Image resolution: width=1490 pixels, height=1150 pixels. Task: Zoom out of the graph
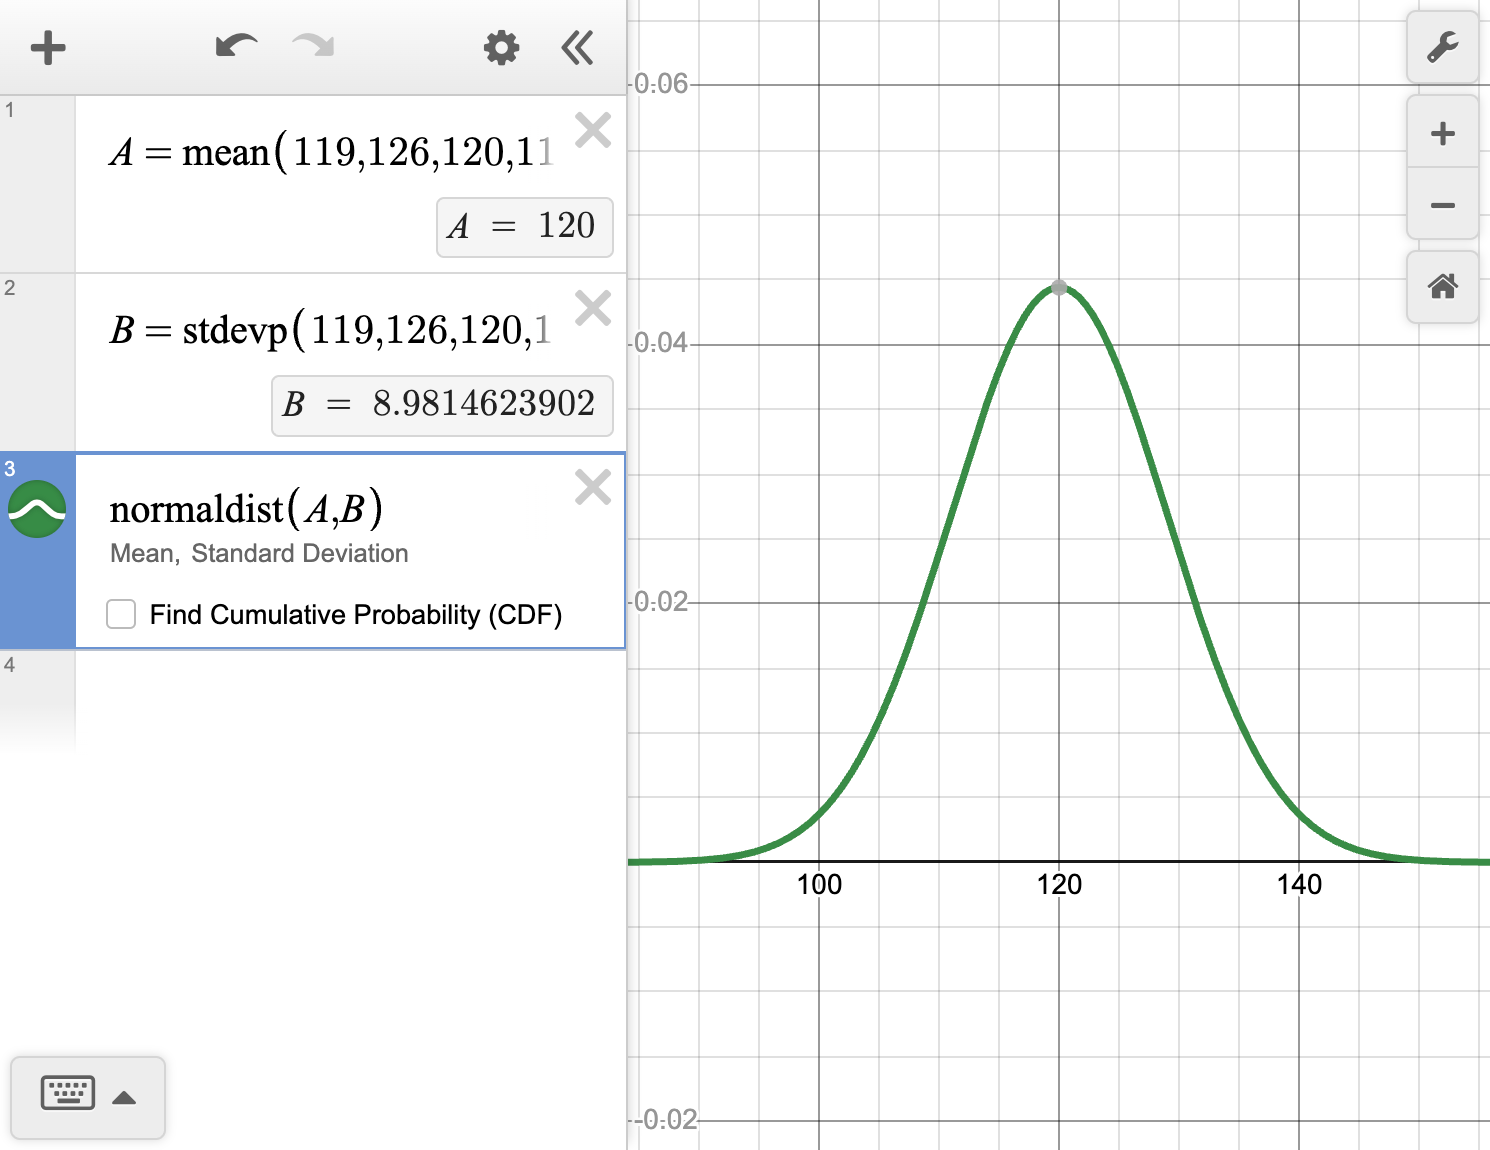click(1442, 204)
